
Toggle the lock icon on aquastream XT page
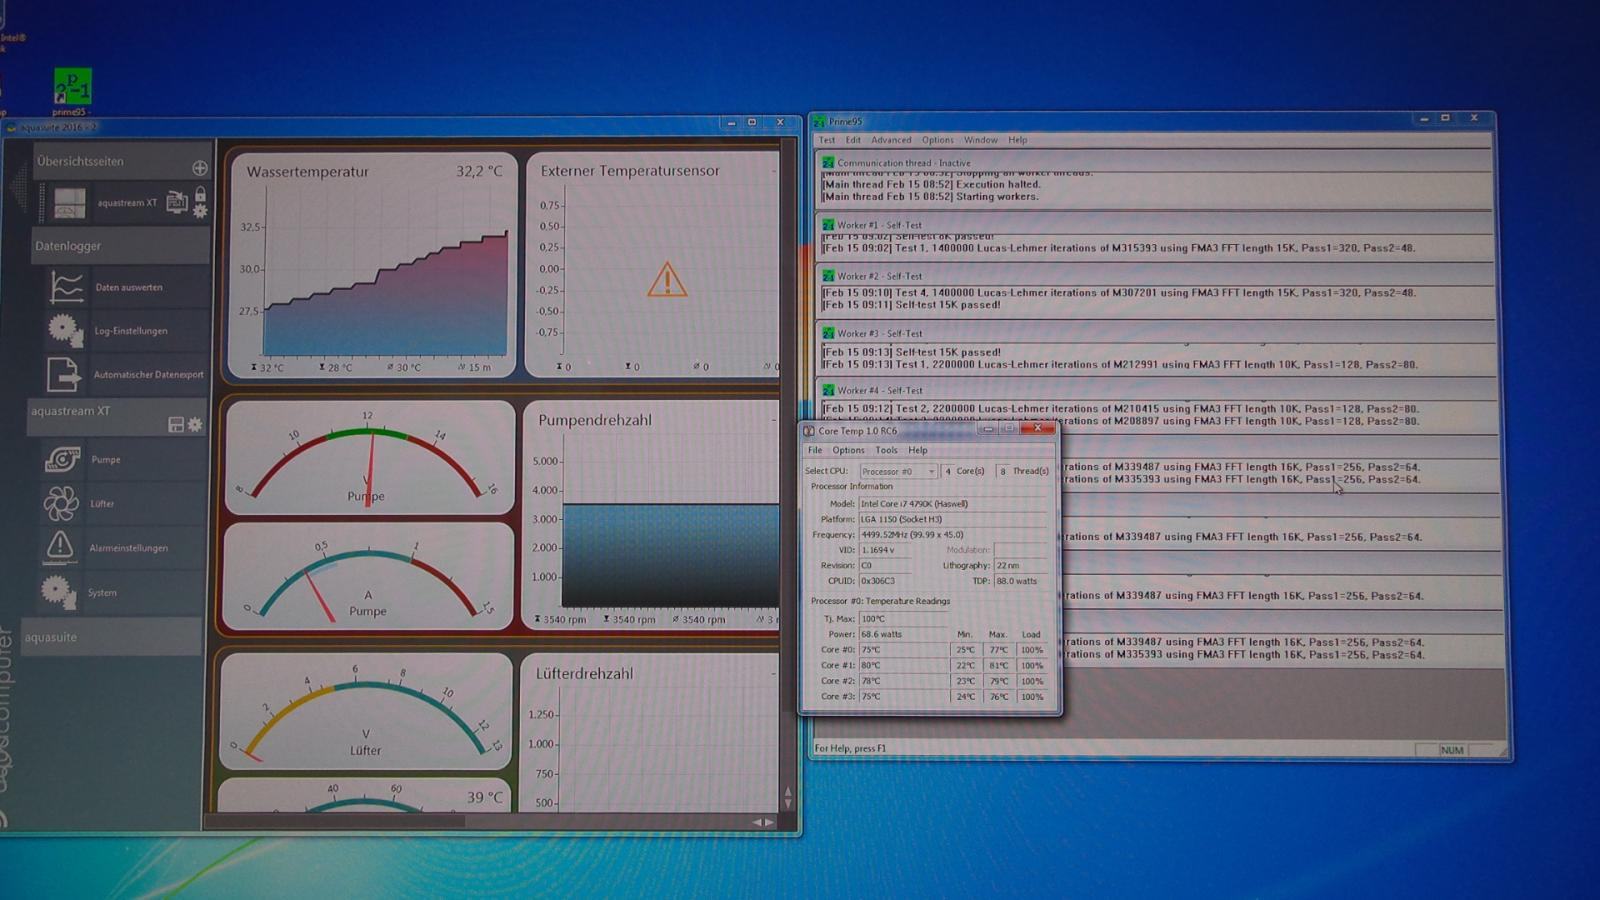point(200,194)
